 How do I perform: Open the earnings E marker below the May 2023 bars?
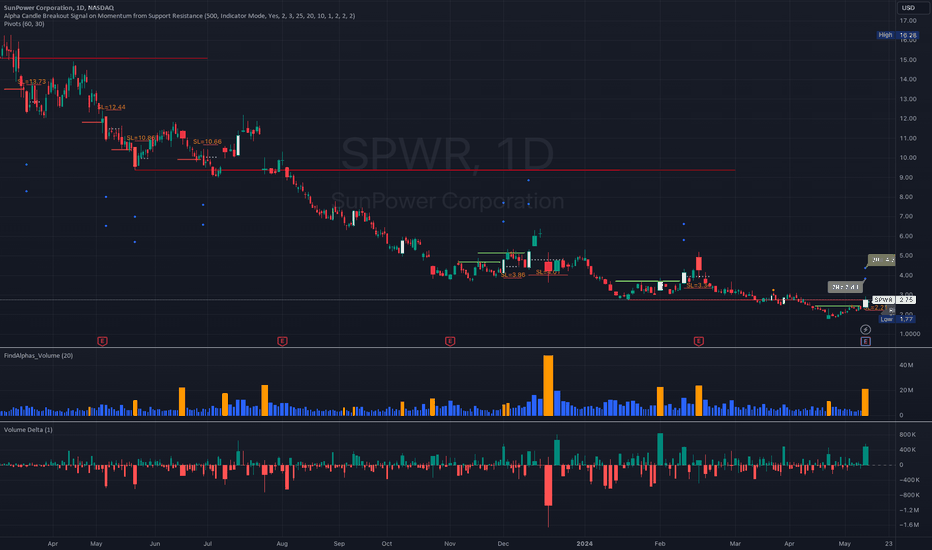pos(102,341)
